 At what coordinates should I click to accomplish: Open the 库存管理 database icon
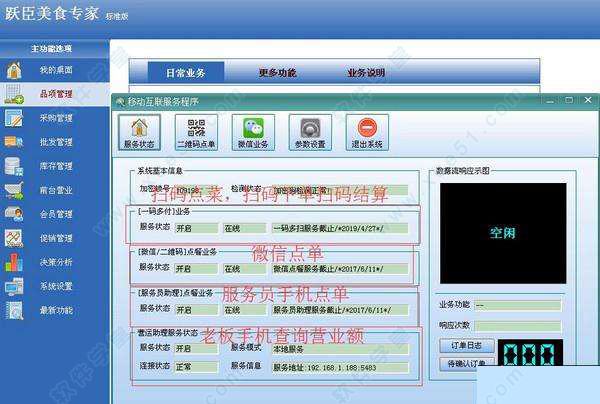coord(14,166)
